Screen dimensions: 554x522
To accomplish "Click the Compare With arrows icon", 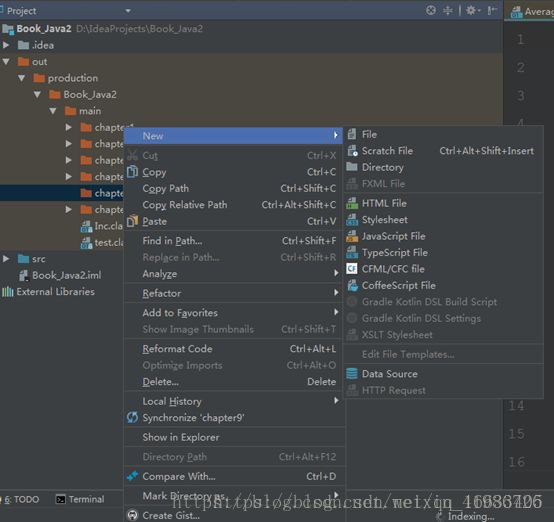I will [132, 476].
